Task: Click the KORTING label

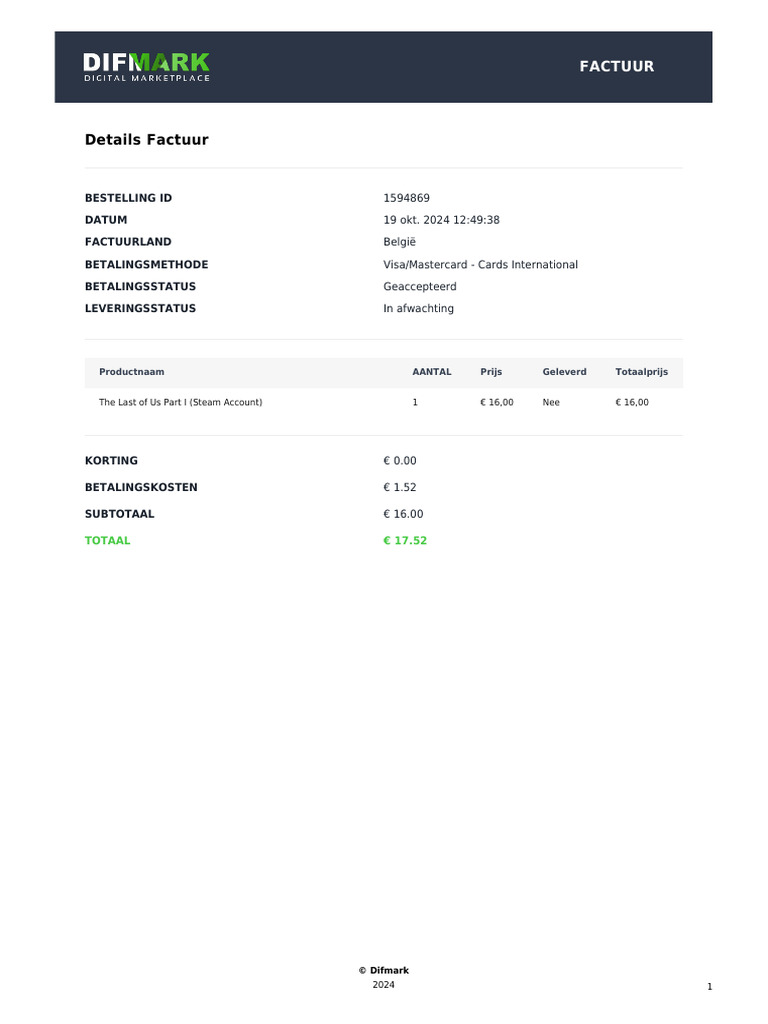Action: (112, 461)
